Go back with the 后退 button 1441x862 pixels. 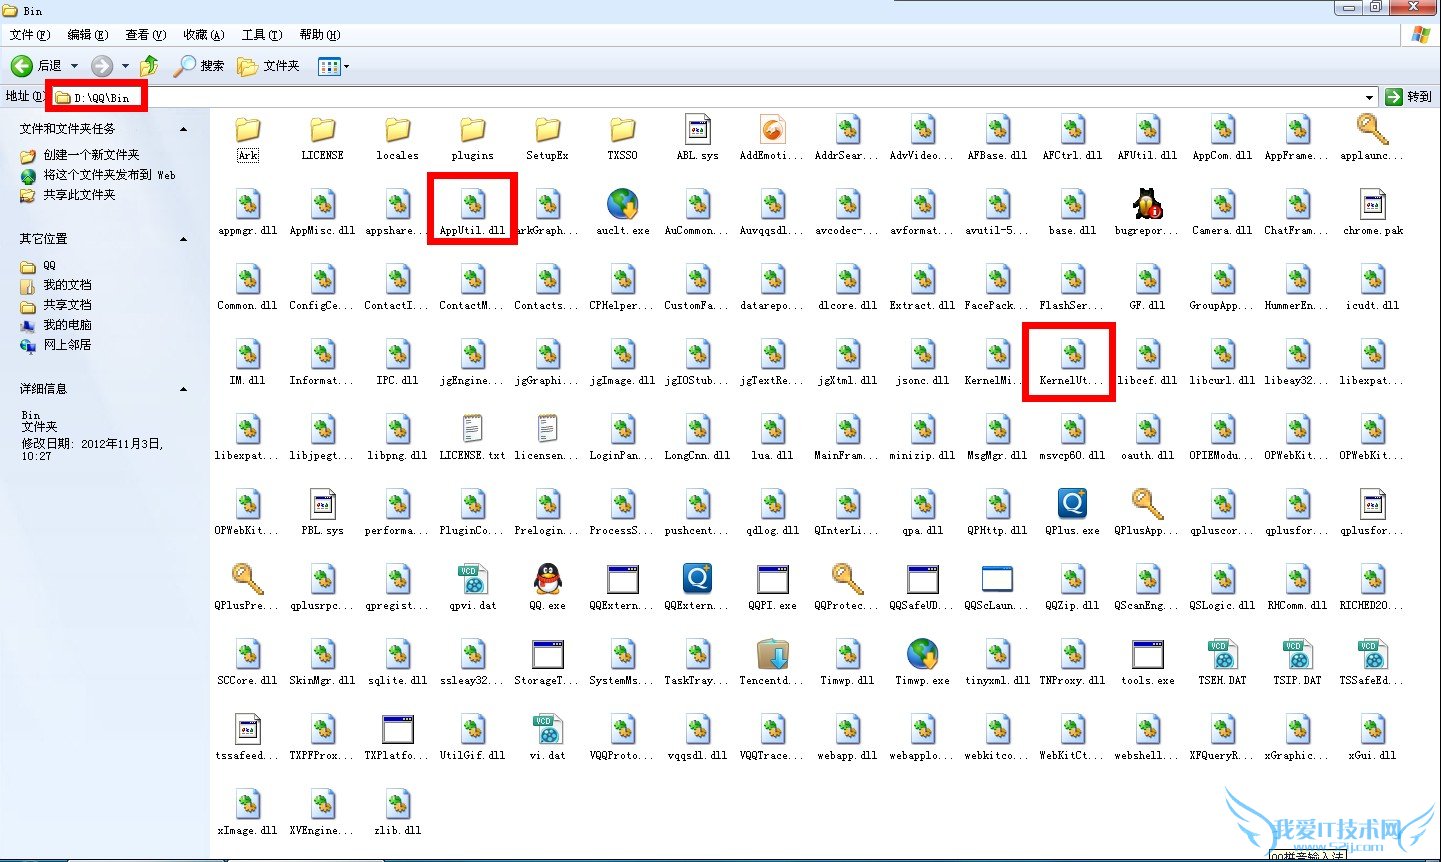point(36,66)
